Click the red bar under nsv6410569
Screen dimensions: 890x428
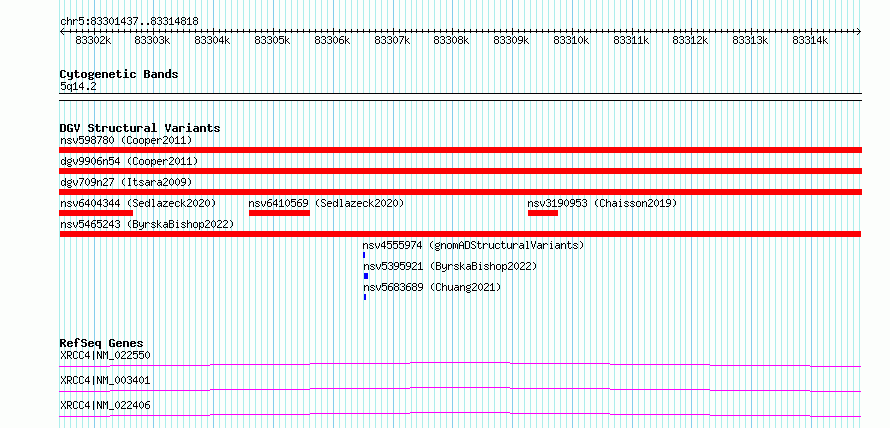(x=279, y=213)
